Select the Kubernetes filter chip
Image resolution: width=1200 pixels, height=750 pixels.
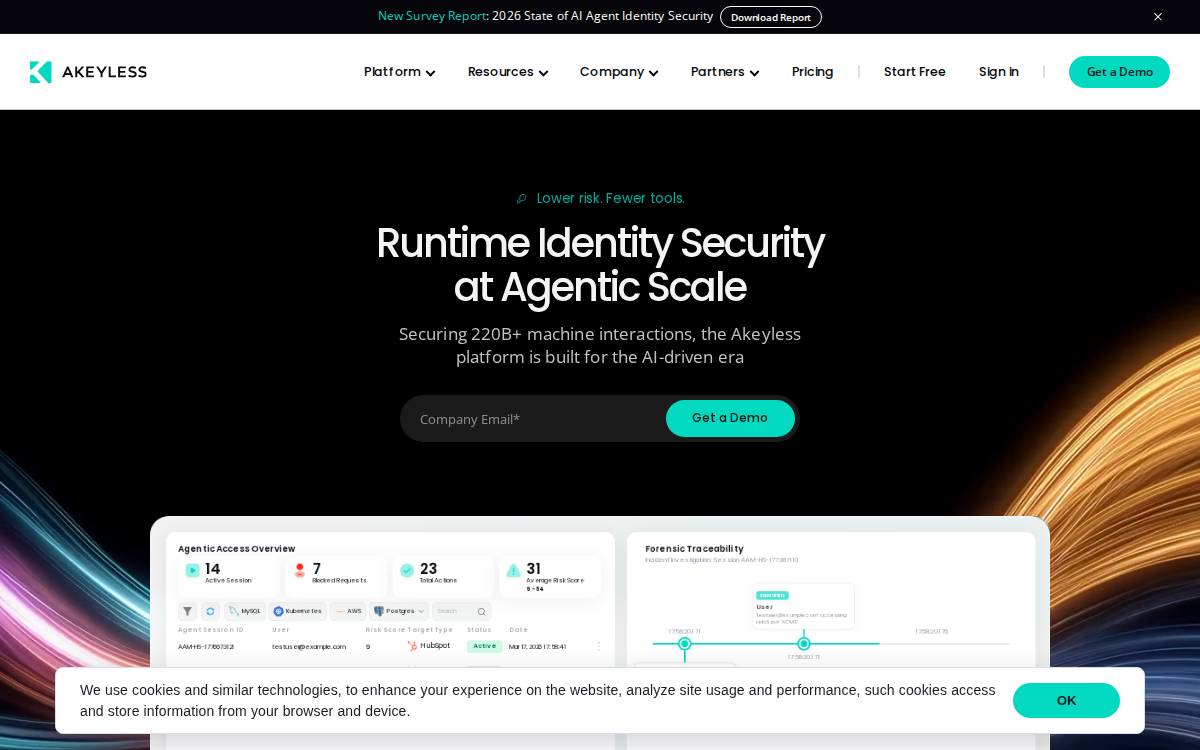298,611
